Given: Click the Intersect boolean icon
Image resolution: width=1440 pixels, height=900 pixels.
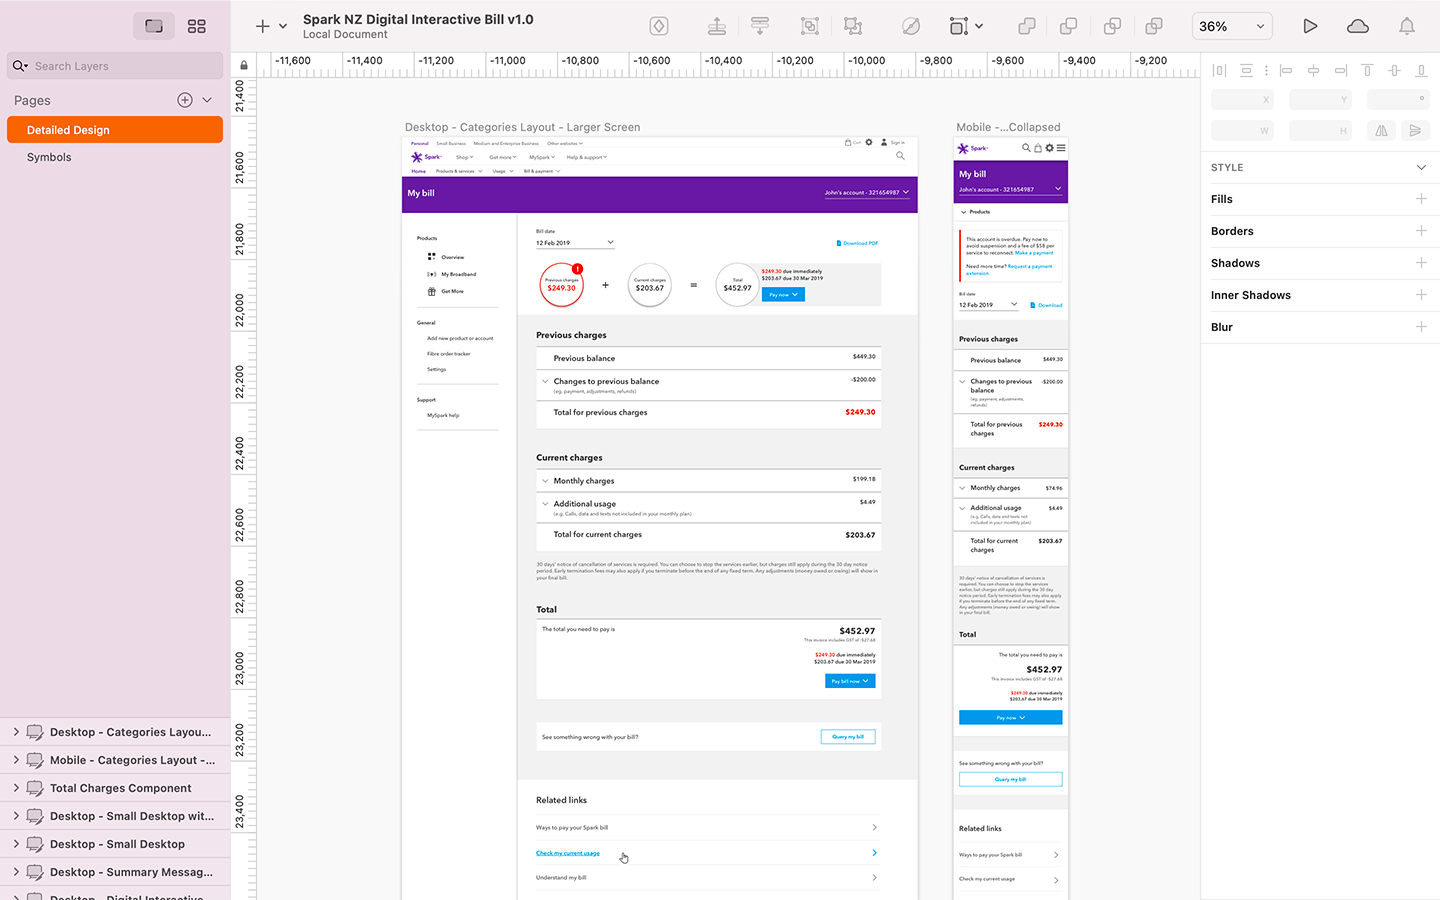Looking at the screenshot, I should 1112,26.
